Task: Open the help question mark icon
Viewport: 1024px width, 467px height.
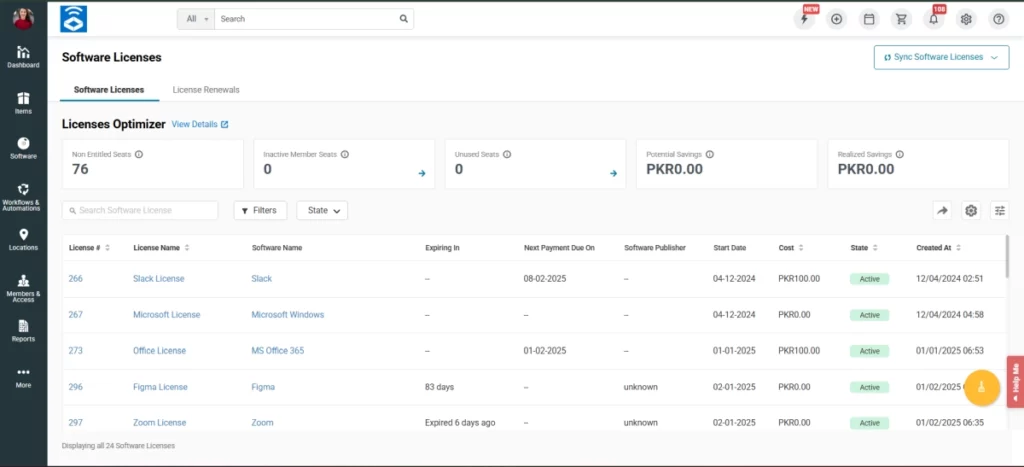Action: [998, 19]
